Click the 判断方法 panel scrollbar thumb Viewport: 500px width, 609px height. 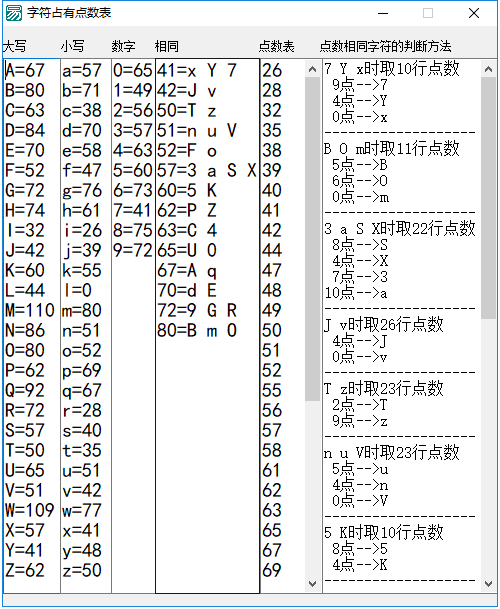(488, 198)
